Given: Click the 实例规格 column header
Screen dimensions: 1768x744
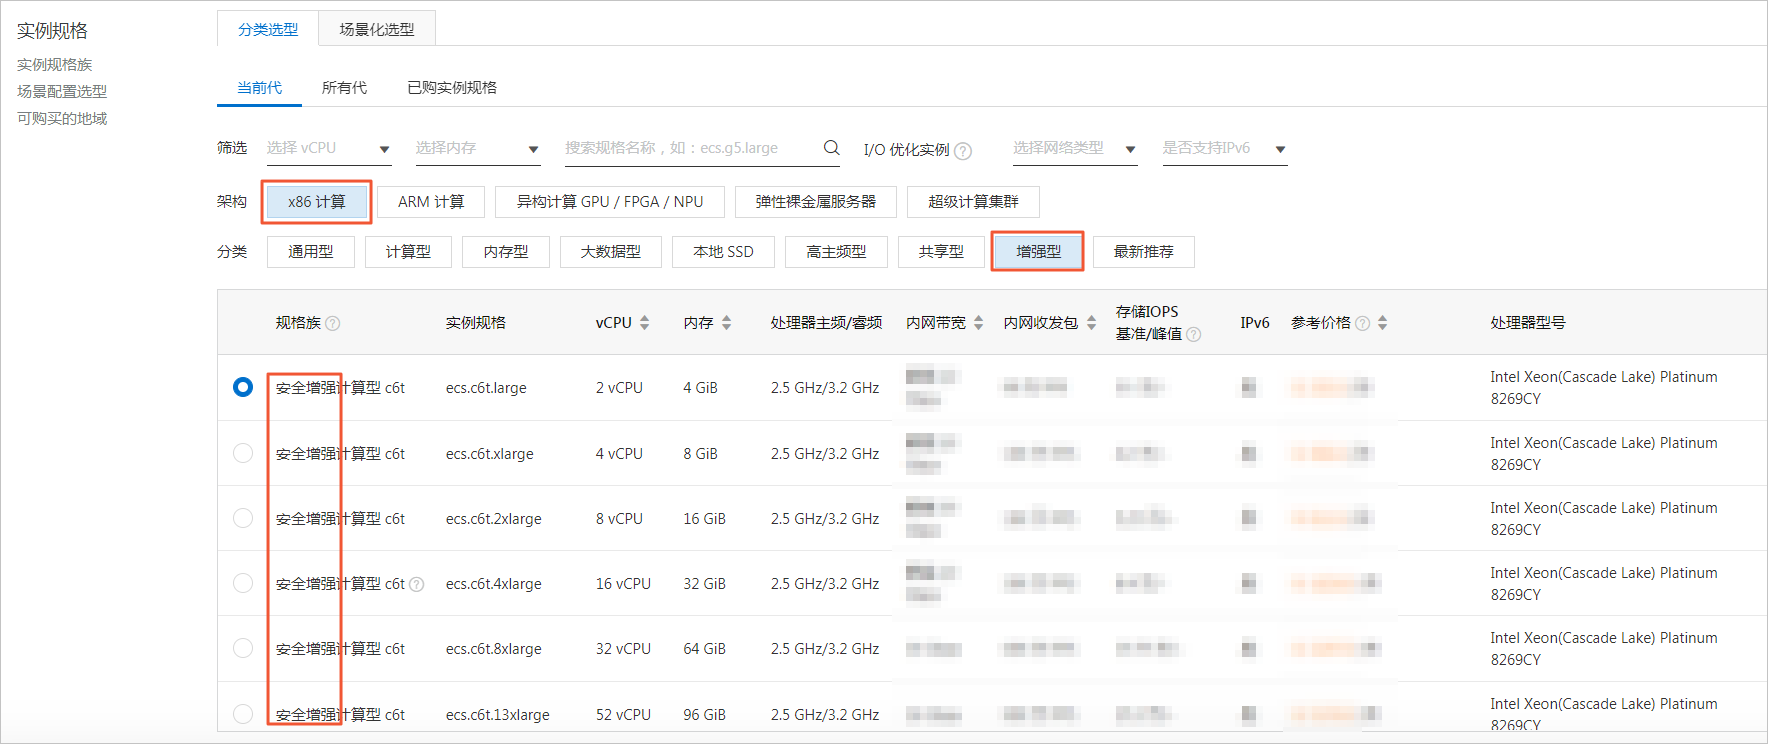Looking at the screenshot, I should tap(476, 323).
